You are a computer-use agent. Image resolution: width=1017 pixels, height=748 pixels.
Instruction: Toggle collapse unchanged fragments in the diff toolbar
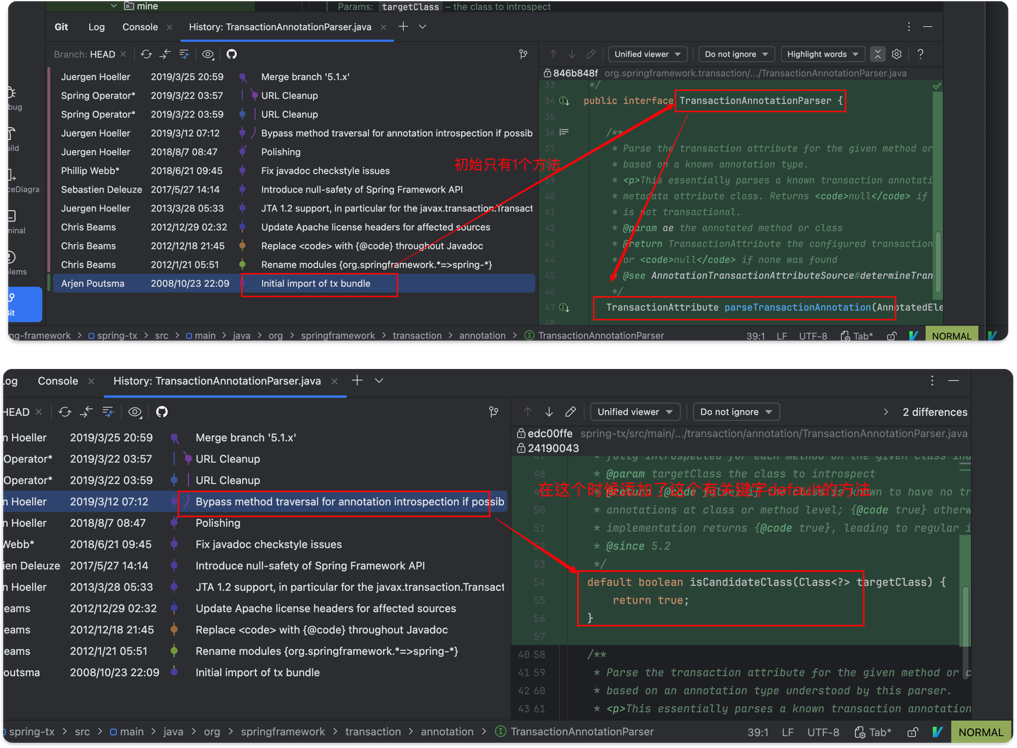point(877,54)
